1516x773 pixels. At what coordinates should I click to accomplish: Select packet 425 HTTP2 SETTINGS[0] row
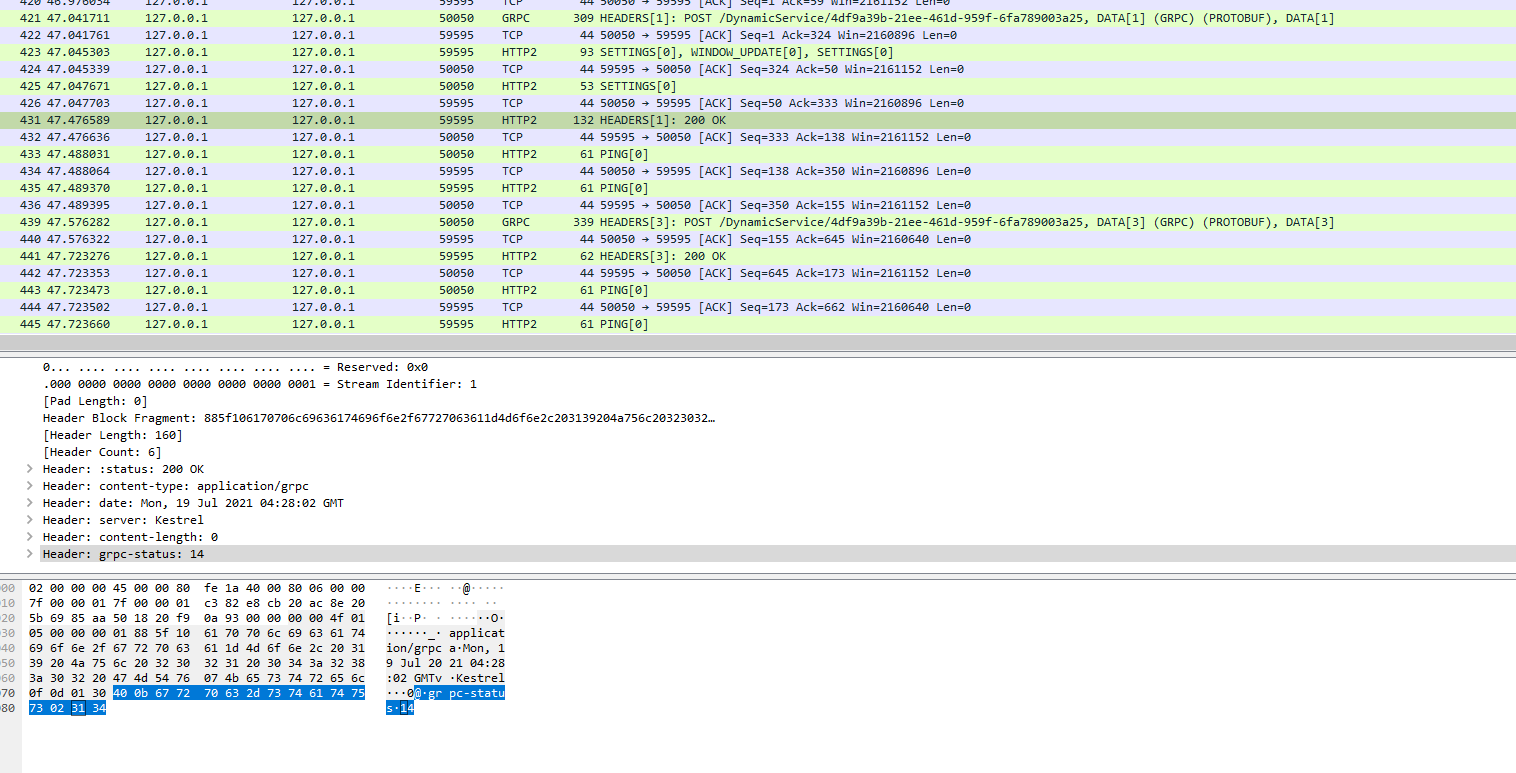coord(700,87)
